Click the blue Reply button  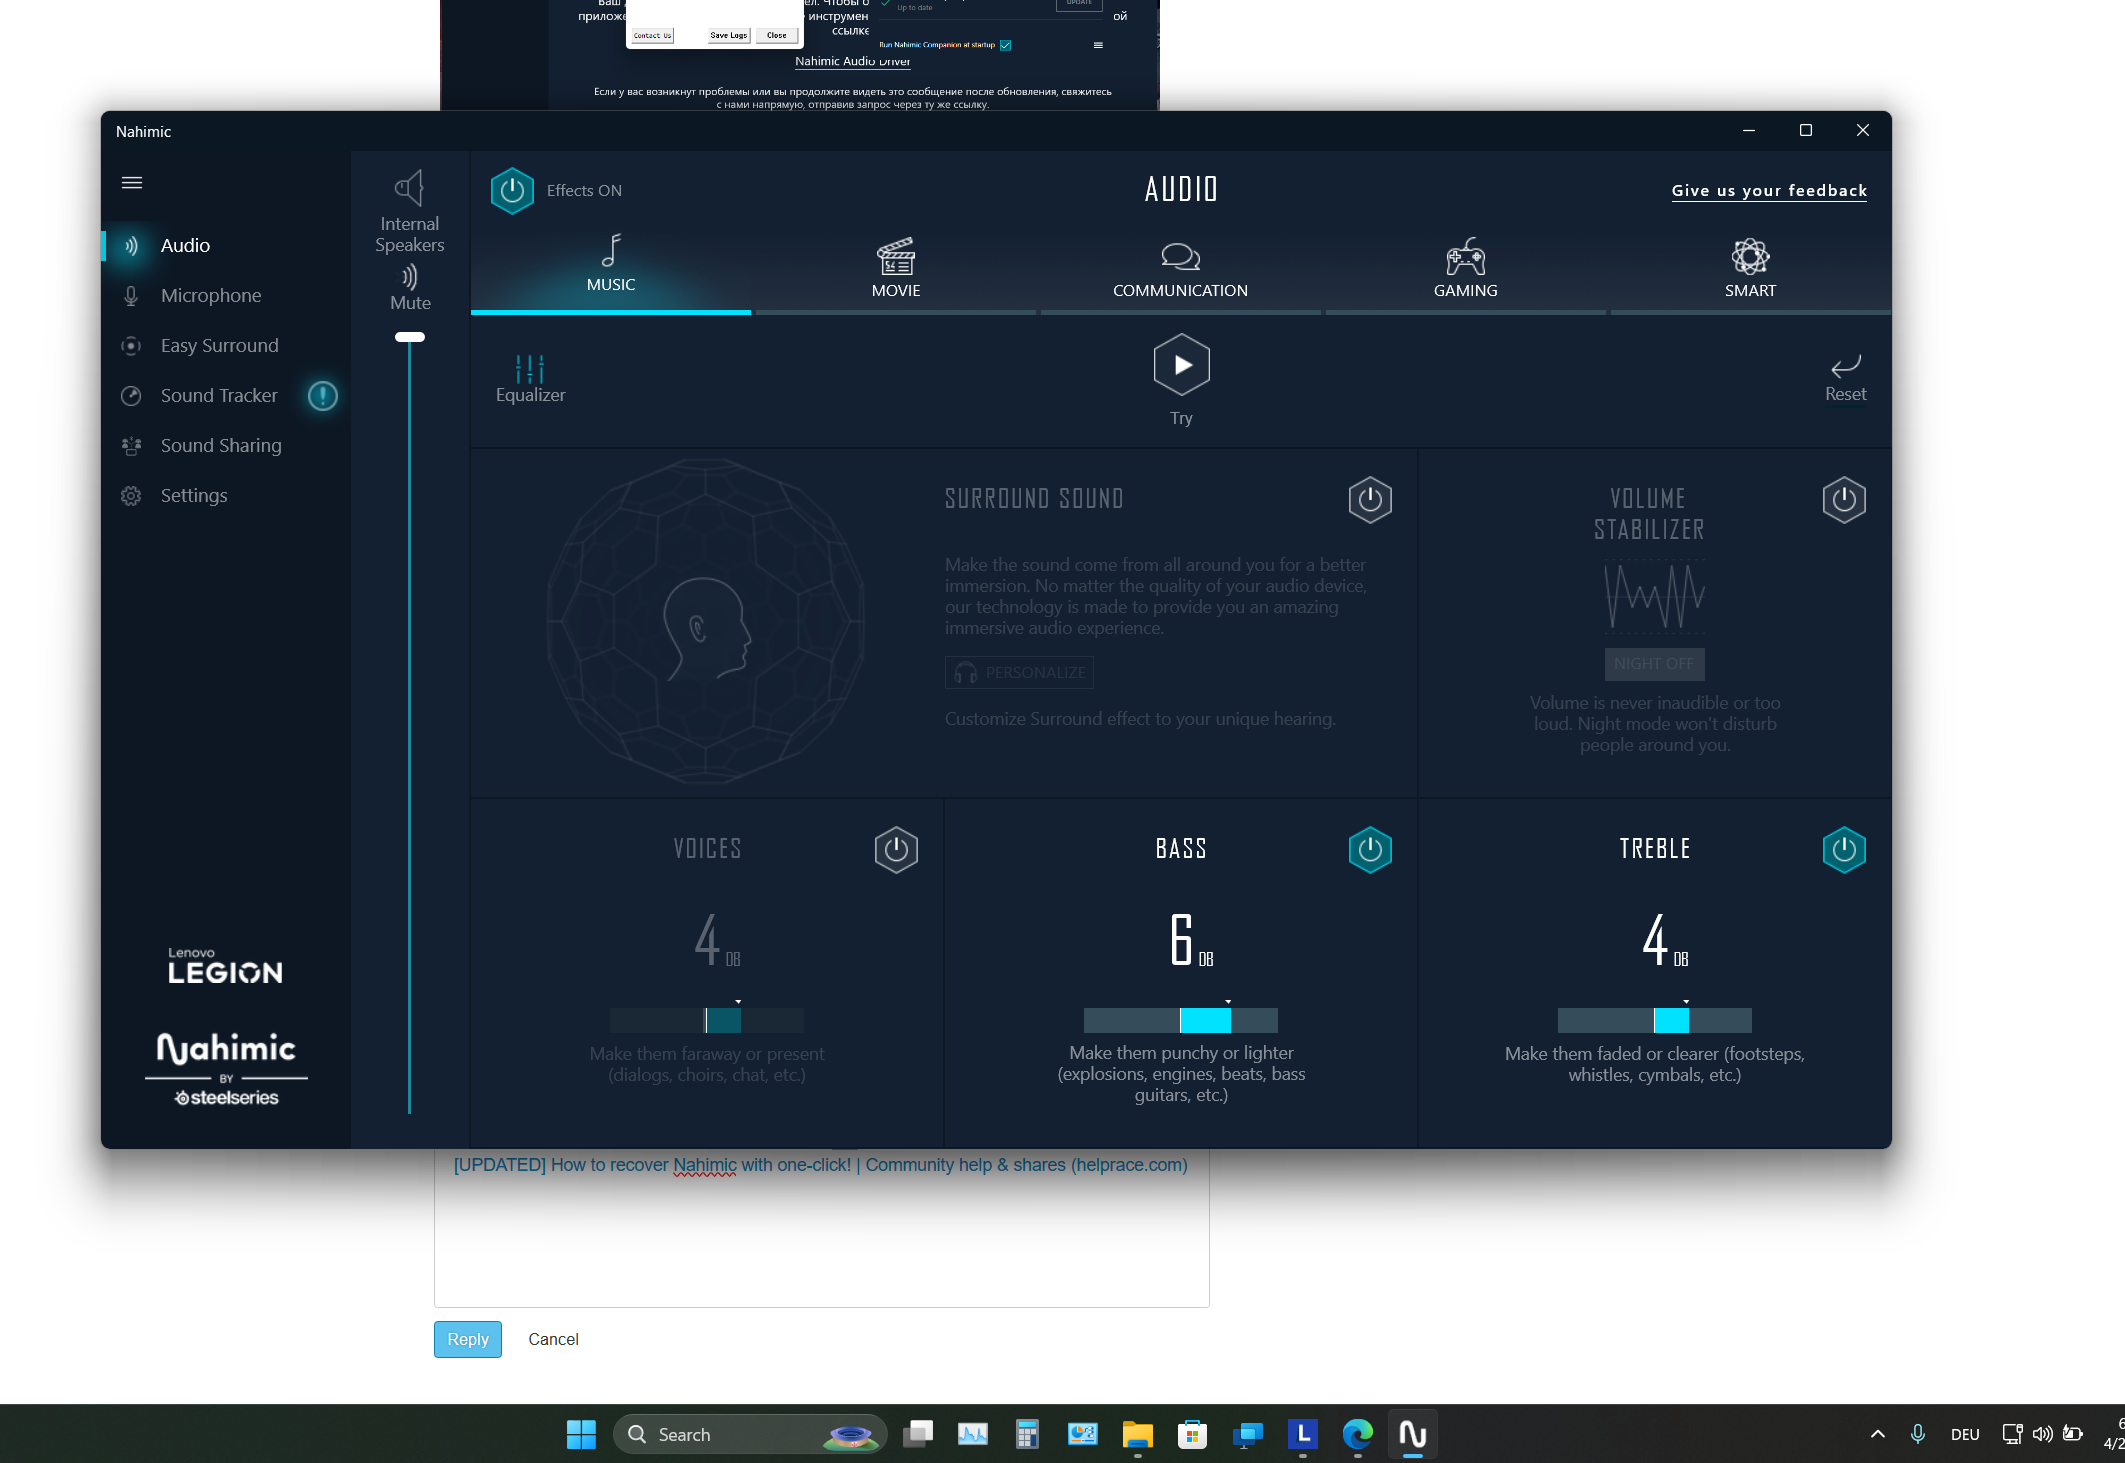(467, 1339)
